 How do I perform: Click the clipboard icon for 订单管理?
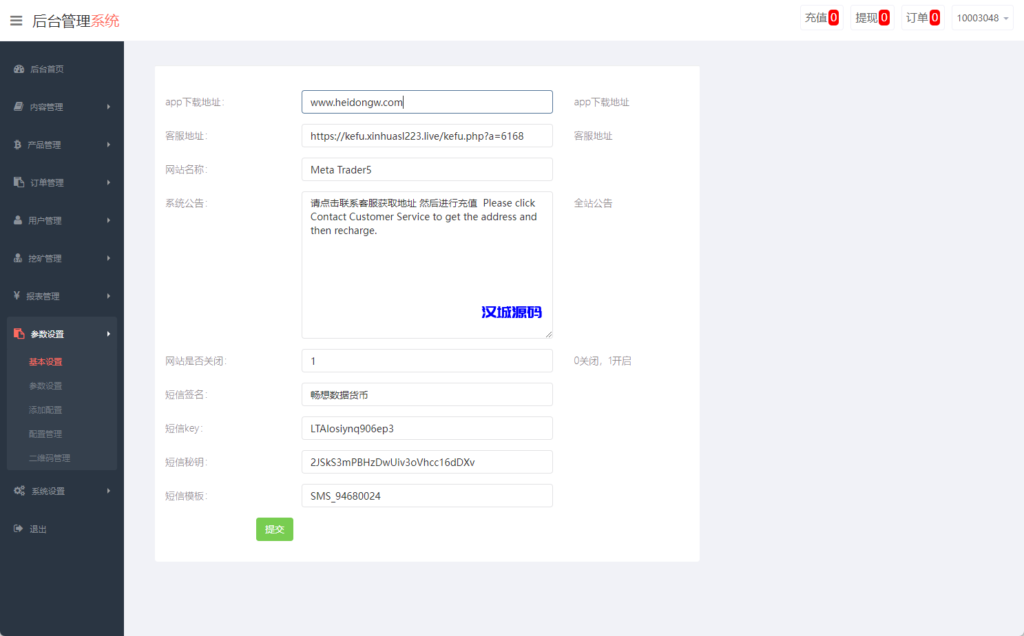tap(18, 183)
